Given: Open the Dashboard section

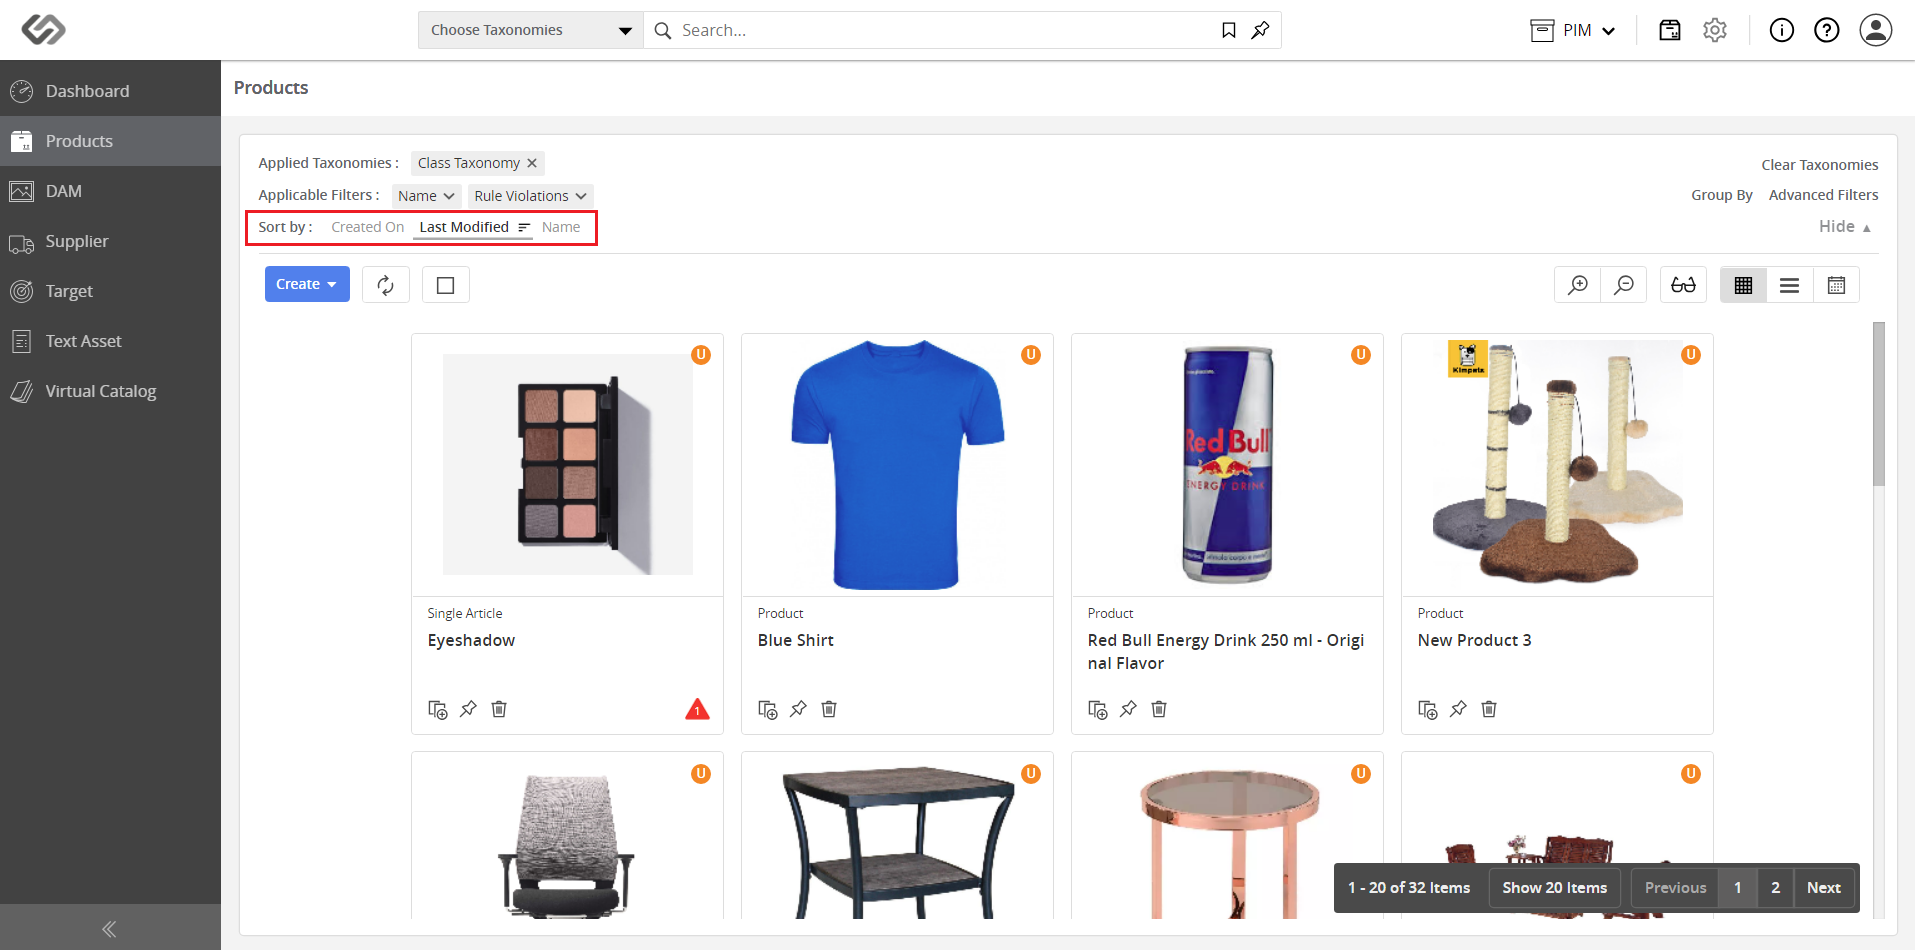Looking at the screenshot, I should [x=110, y=91].
